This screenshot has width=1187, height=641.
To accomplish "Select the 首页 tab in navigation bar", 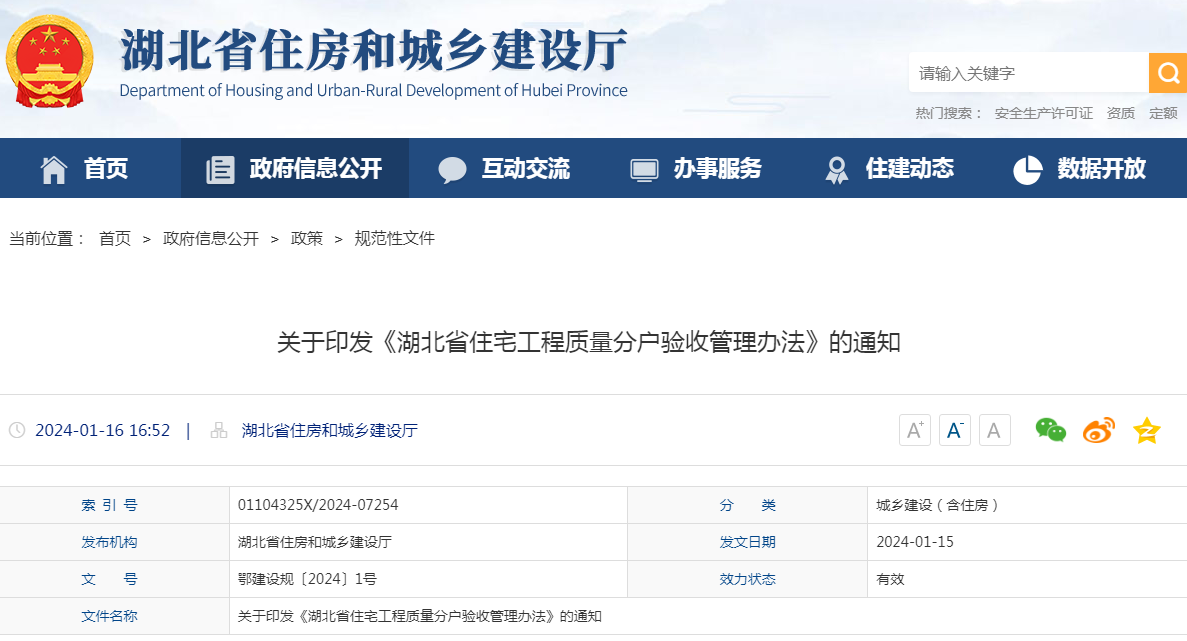I will click(x=90, y=168).
